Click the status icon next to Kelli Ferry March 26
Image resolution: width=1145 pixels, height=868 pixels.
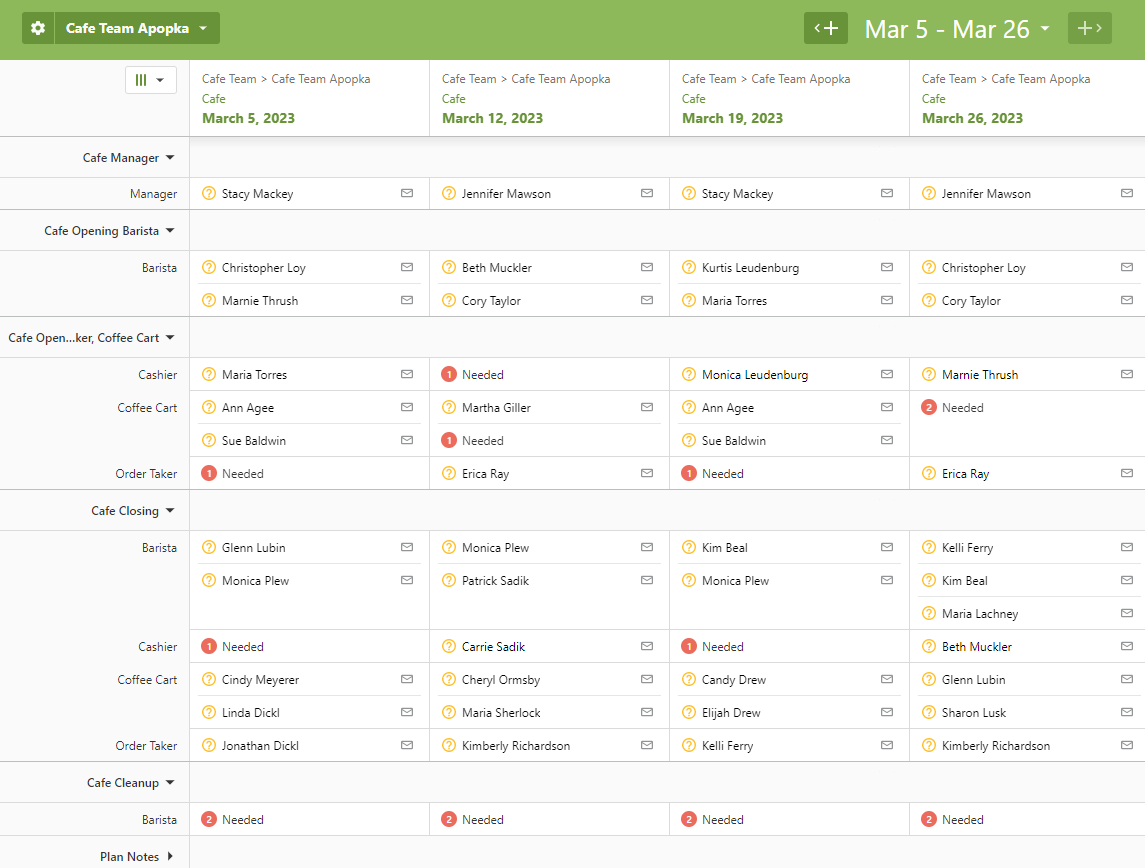pos(929,548)
